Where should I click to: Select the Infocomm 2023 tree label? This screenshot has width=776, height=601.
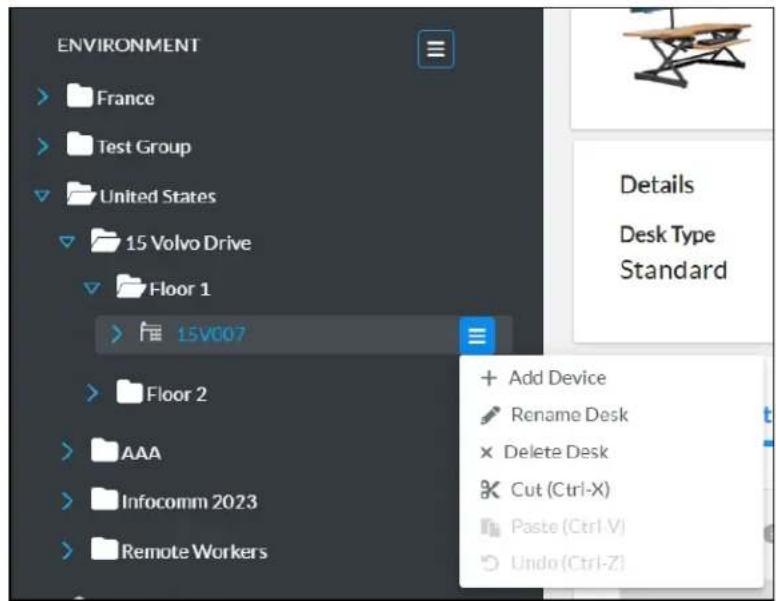(x=190, y=502)
